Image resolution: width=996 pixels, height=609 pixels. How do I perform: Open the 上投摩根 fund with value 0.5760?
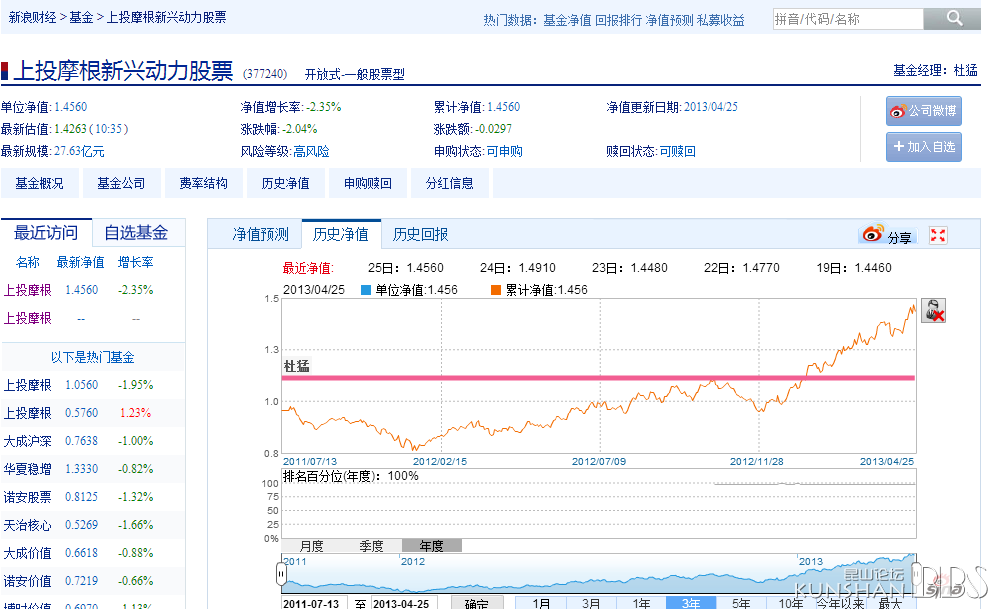tap(27, 413)
